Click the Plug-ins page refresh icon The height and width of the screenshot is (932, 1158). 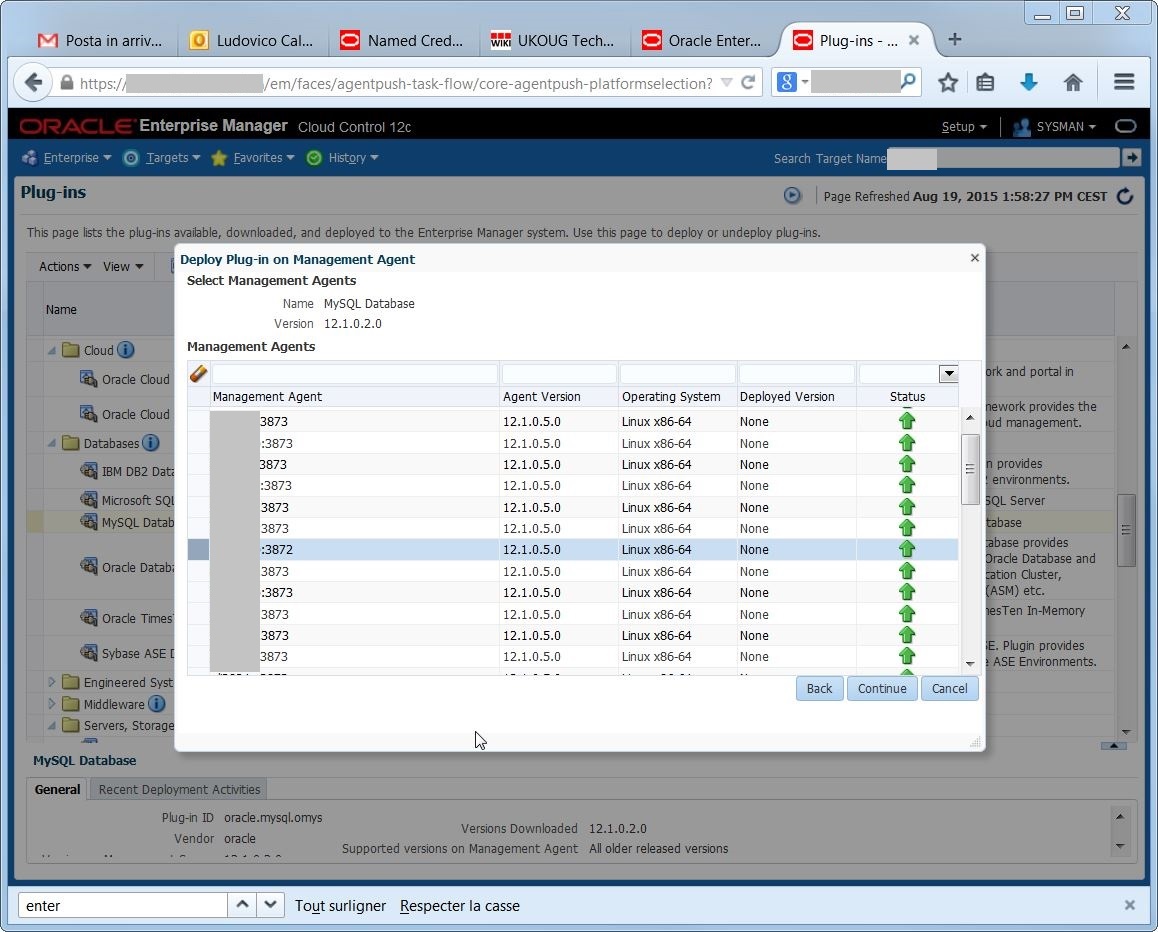pyautogui.click(x=1125, y=196)
